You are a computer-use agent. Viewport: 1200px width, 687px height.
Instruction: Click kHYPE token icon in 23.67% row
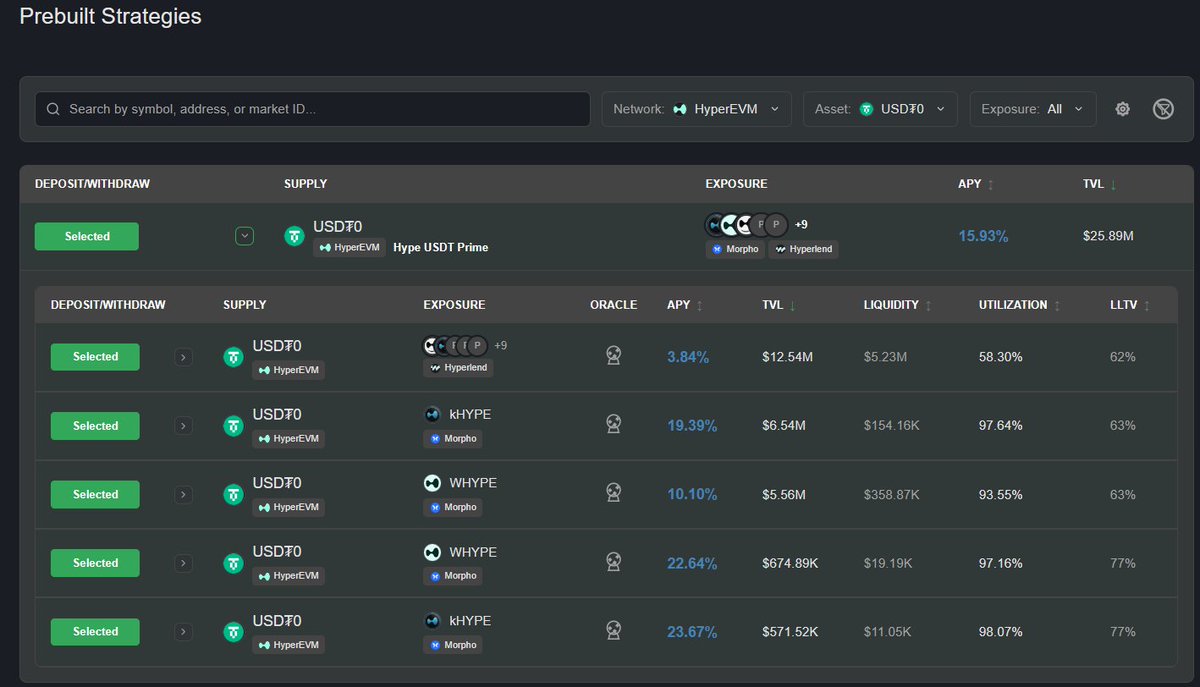[x=432, y=621]
